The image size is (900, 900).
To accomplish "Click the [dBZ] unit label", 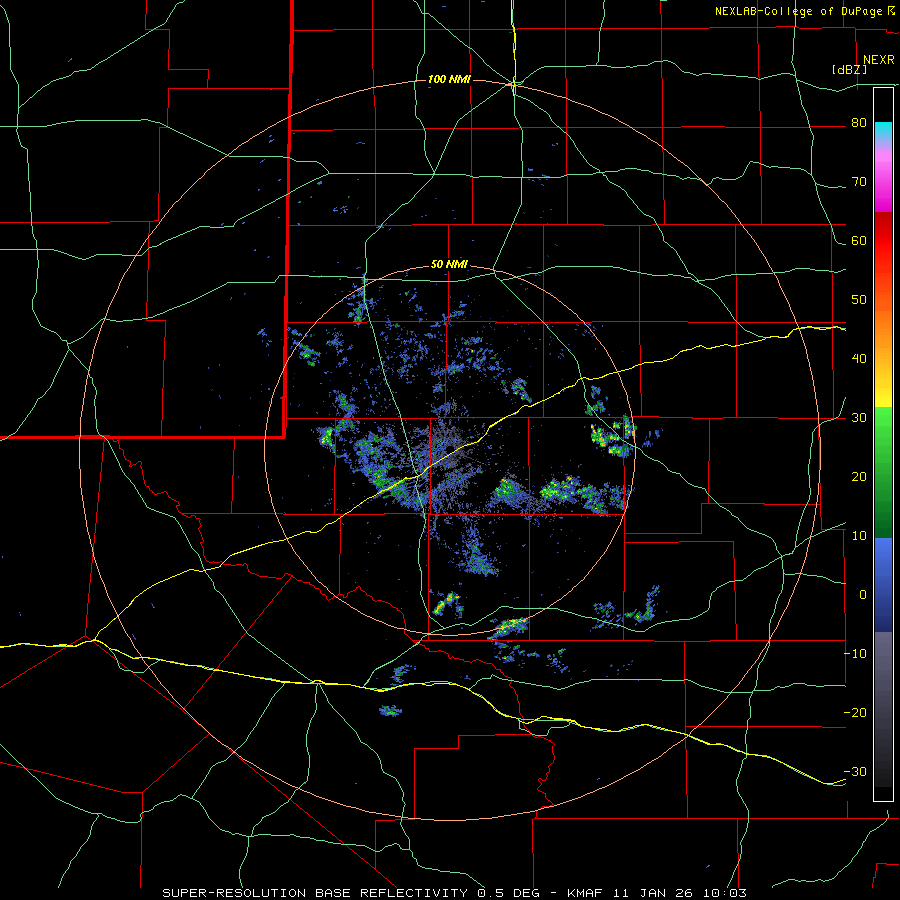I will [x=849, y=70].
